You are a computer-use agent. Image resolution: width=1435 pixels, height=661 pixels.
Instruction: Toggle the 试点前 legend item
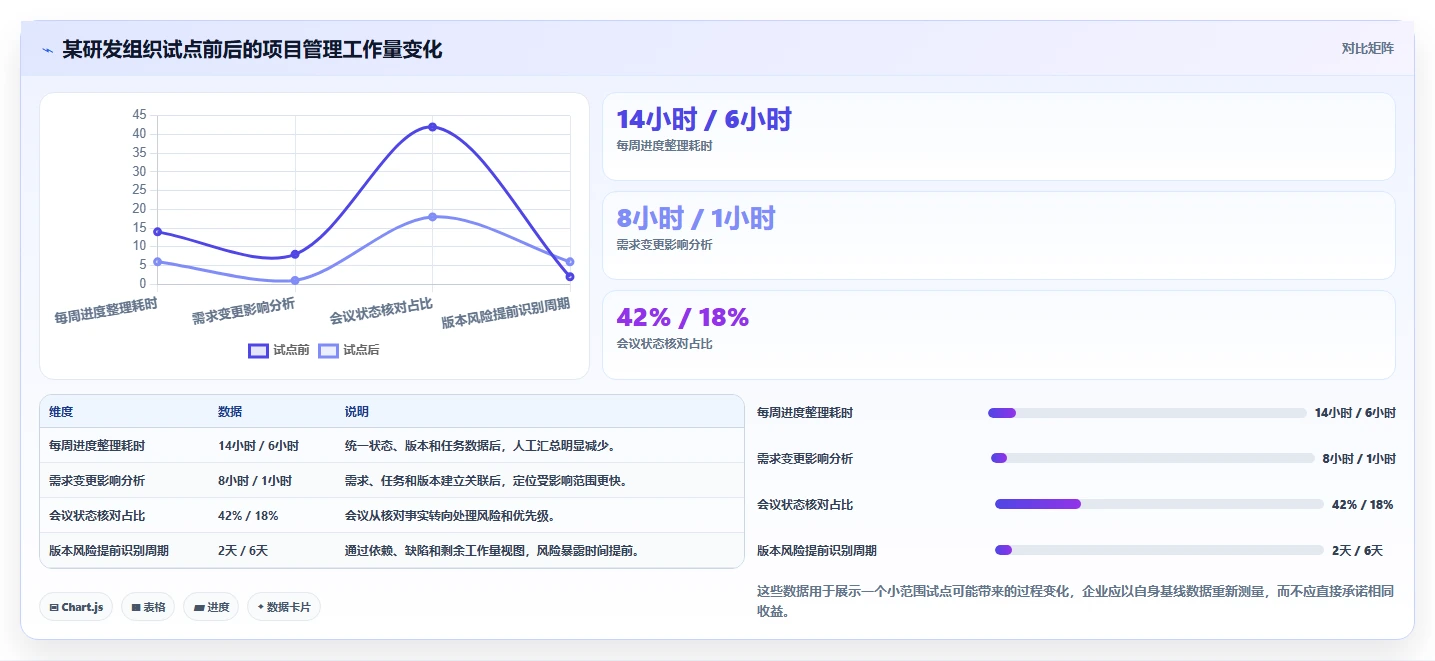coord(279,350)
